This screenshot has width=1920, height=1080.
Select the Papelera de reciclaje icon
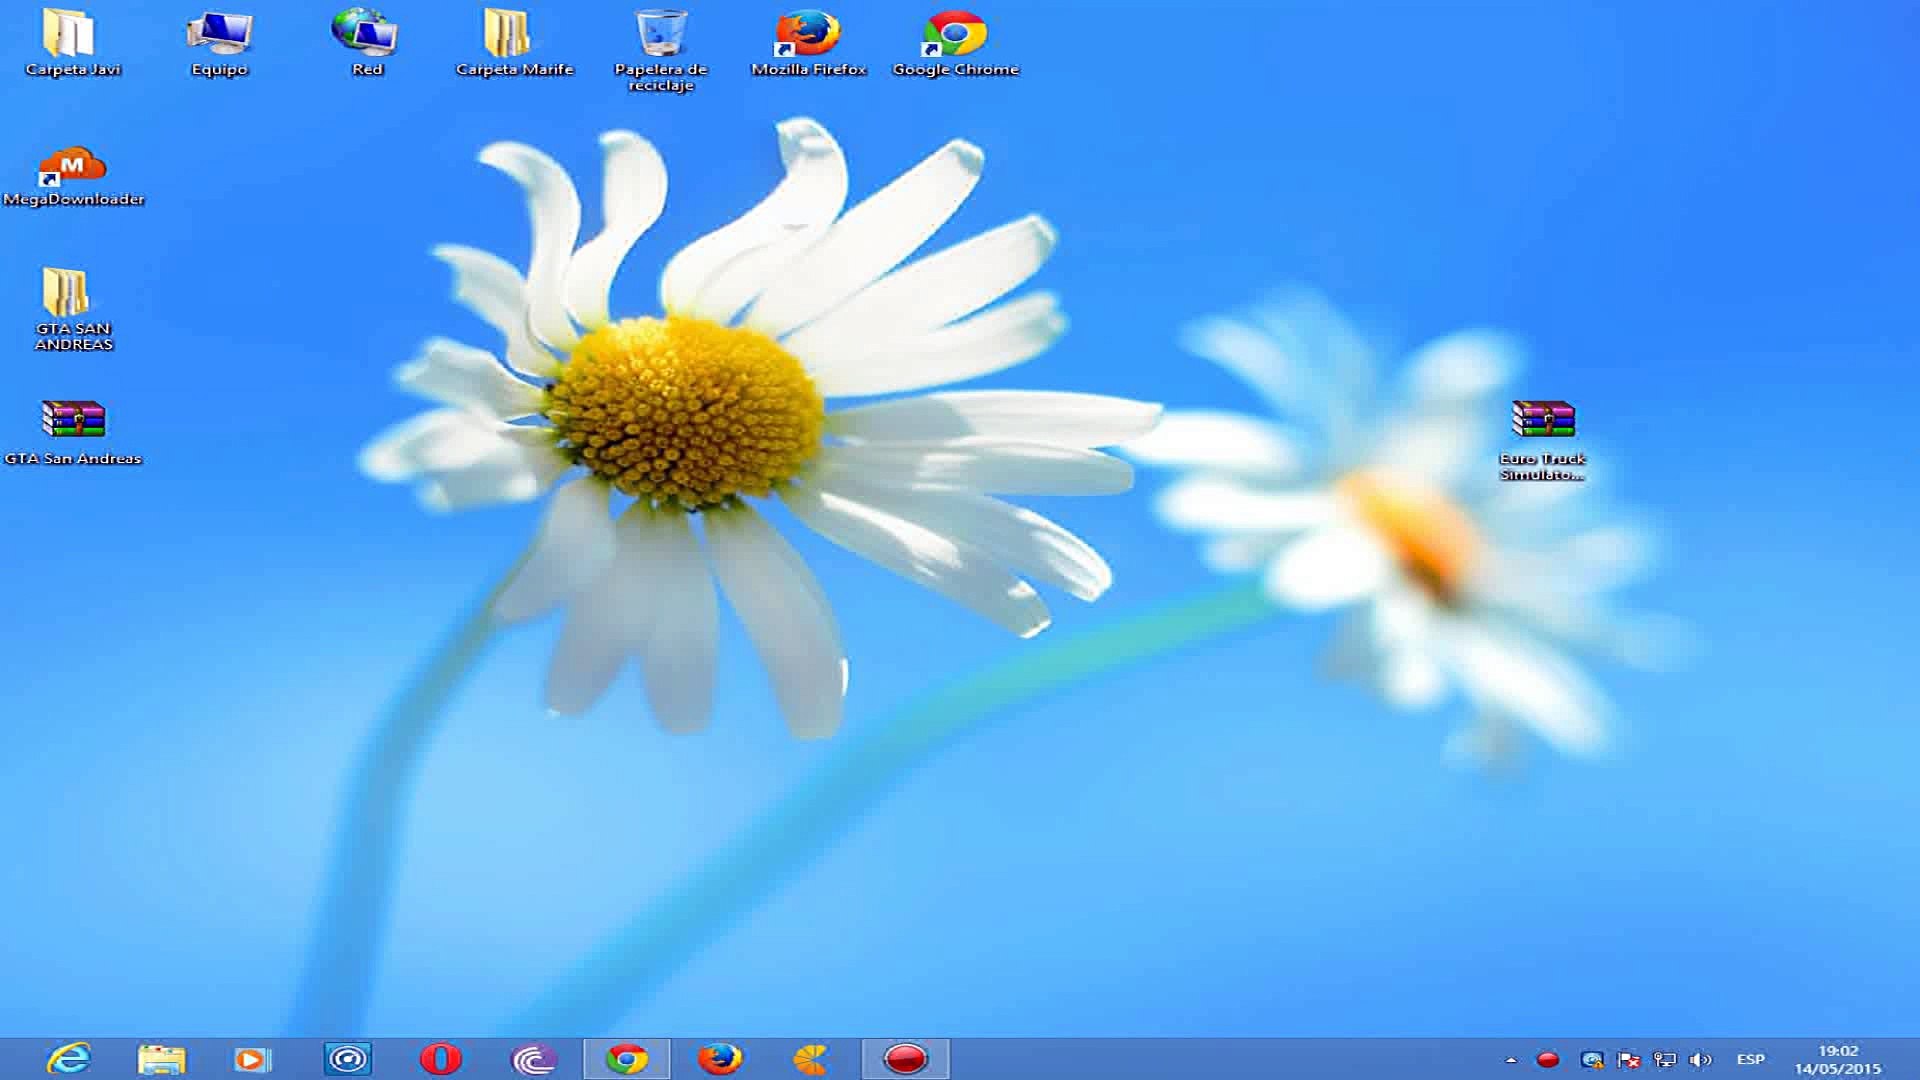(661, 36)
